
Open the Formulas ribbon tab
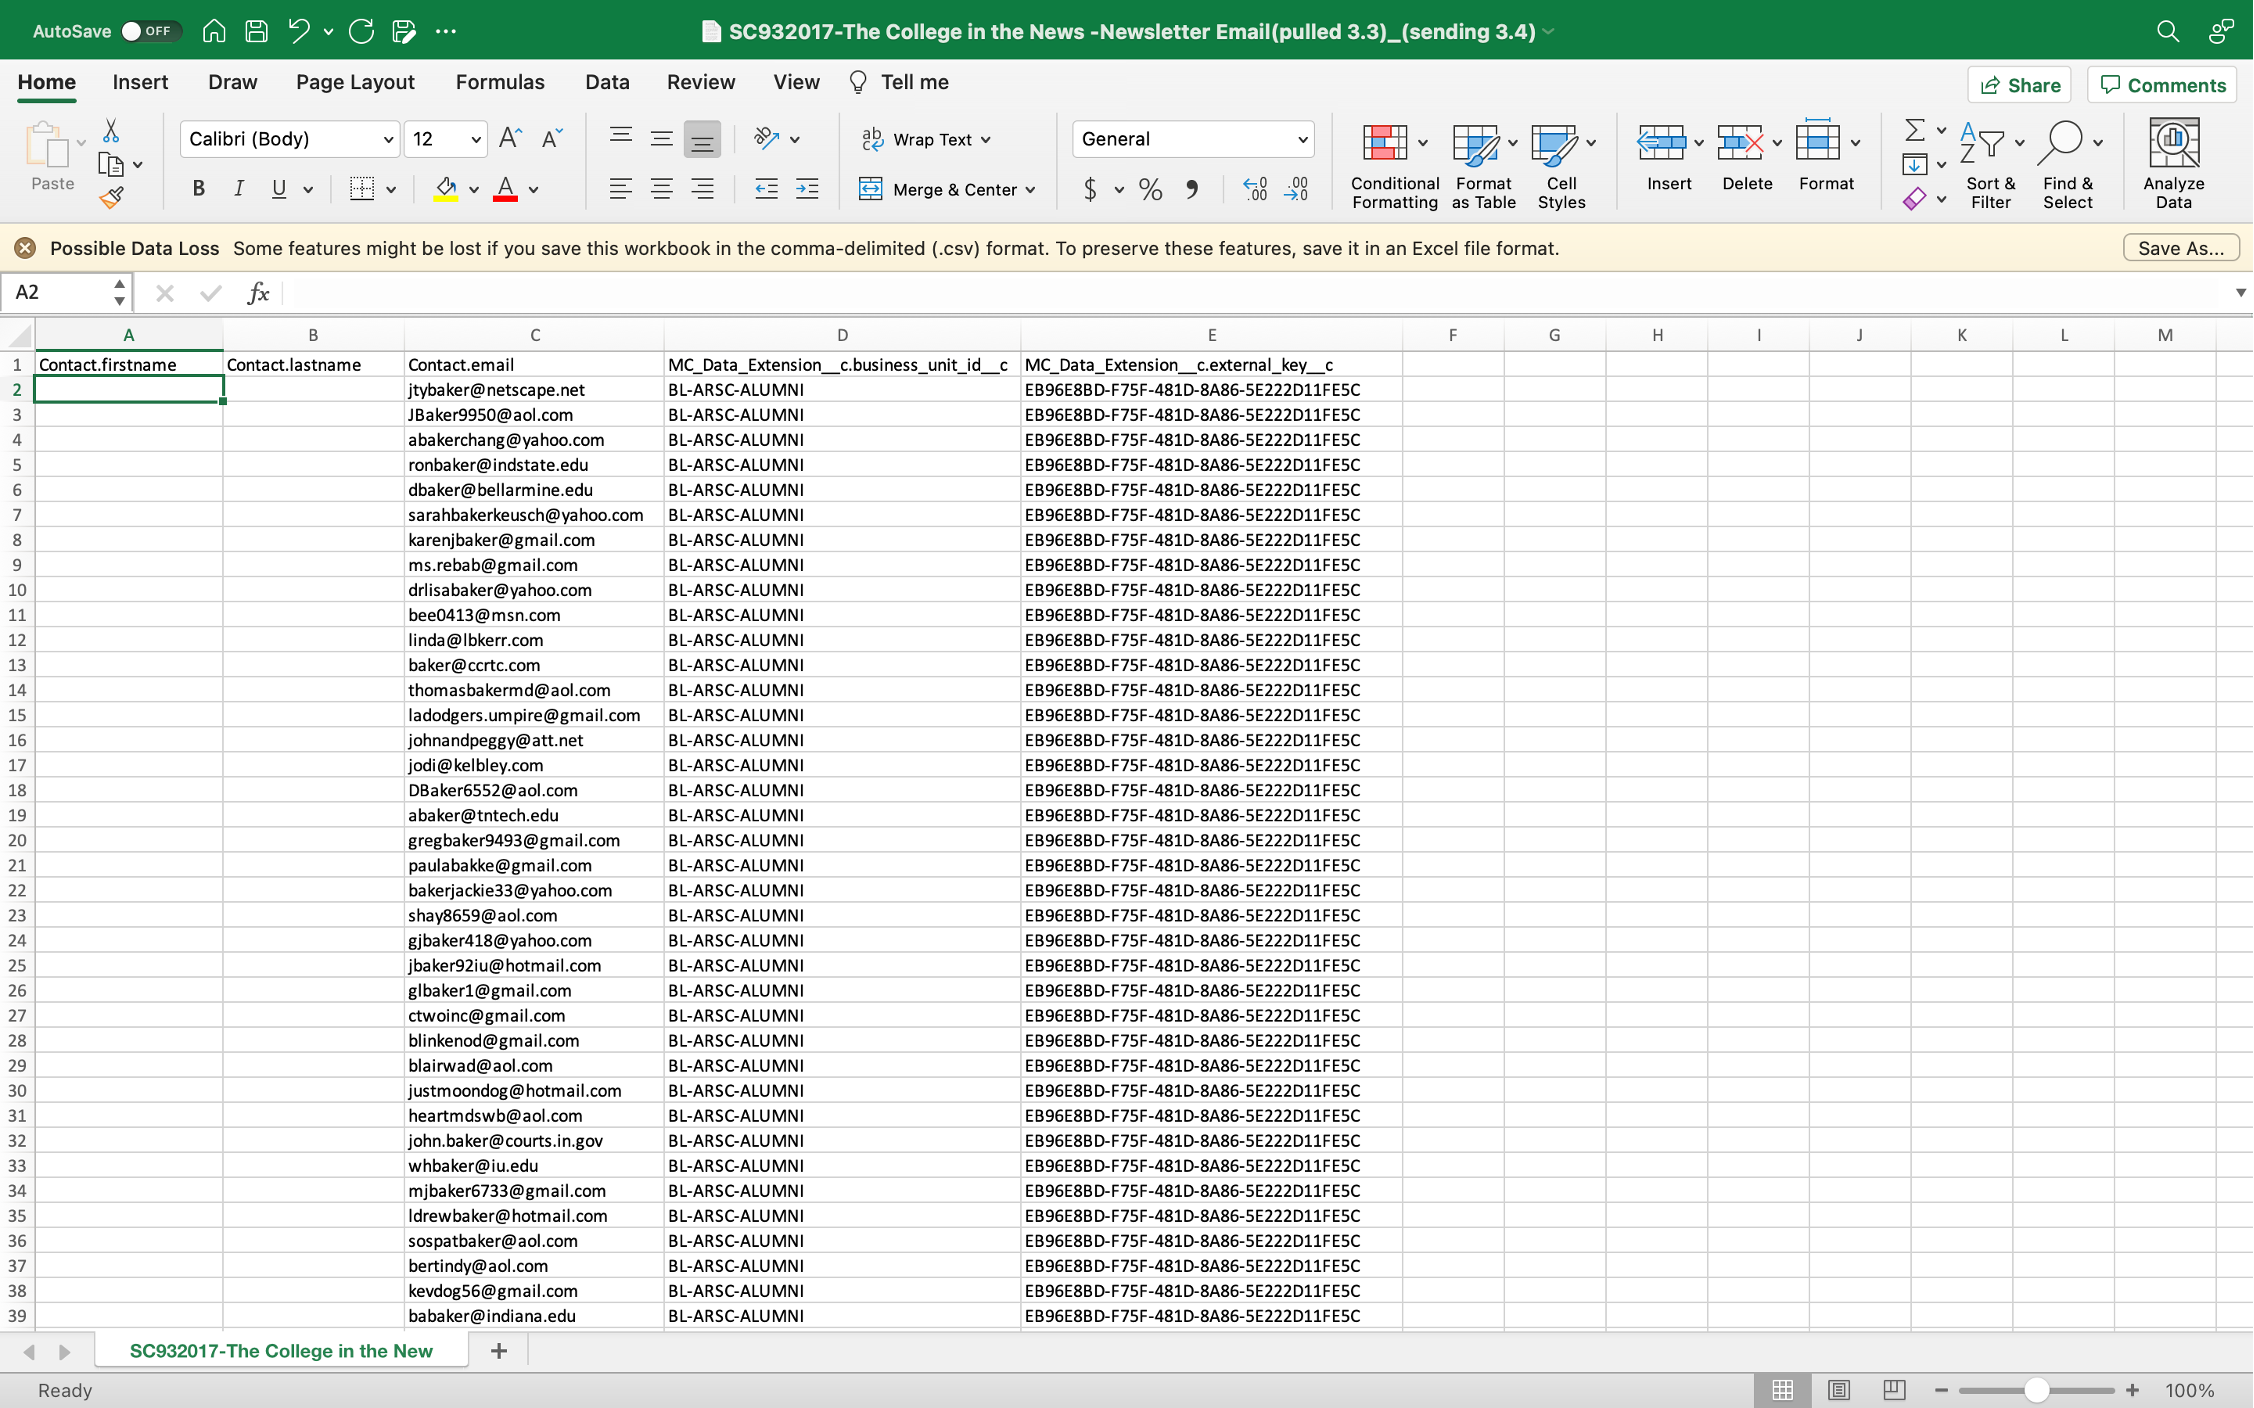[499, 82]
